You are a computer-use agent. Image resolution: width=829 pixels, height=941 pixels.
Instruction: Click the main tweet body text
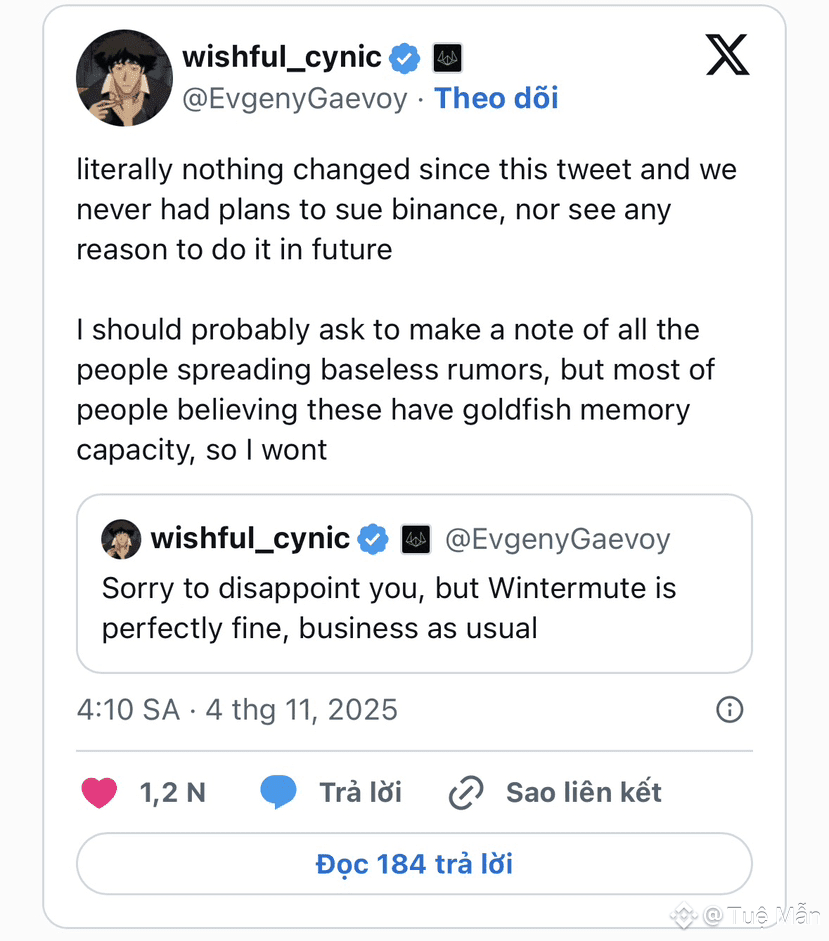coord(406,310)
